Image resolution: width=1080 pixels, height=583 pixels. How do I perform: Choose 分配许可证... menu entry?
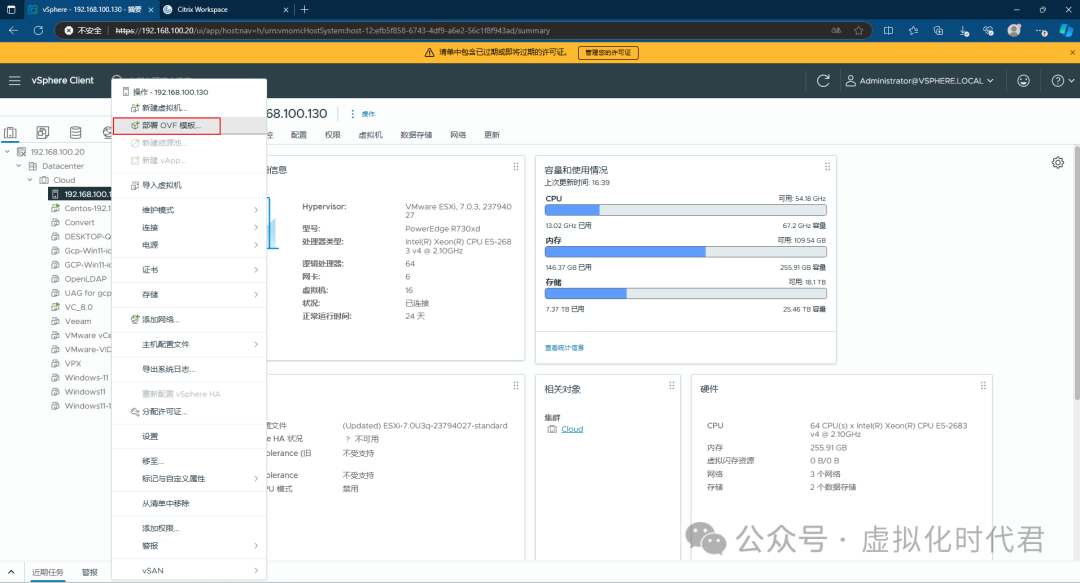coord(189,411)
